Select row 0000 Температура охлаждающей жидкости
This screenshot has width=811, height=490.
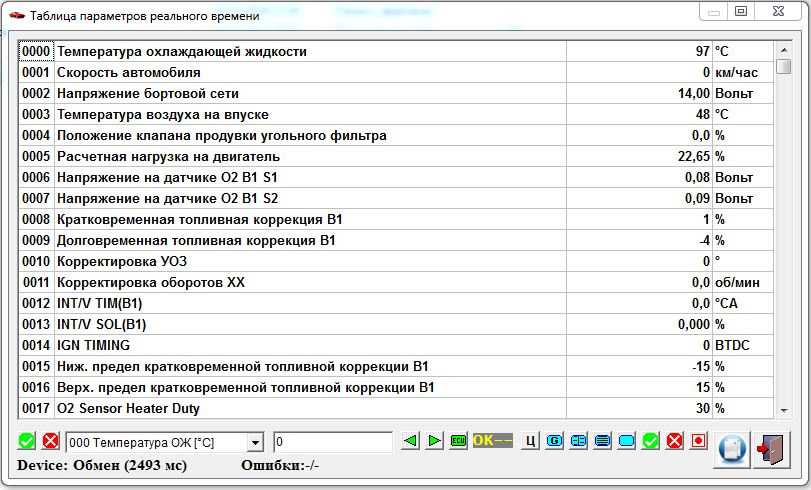point(396,51)
